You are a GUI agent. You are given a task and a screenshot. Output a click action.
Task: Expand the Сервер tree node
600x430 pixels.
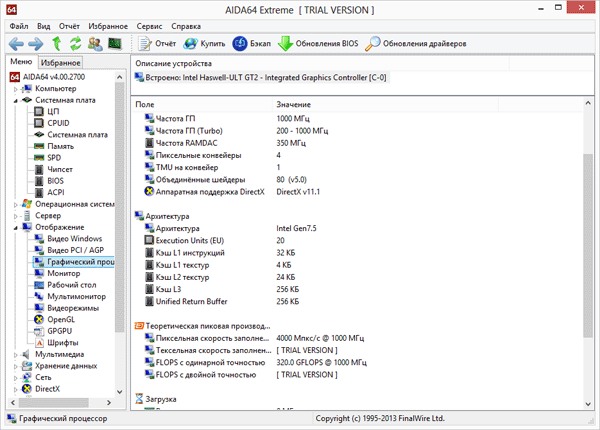coord(16,216)
